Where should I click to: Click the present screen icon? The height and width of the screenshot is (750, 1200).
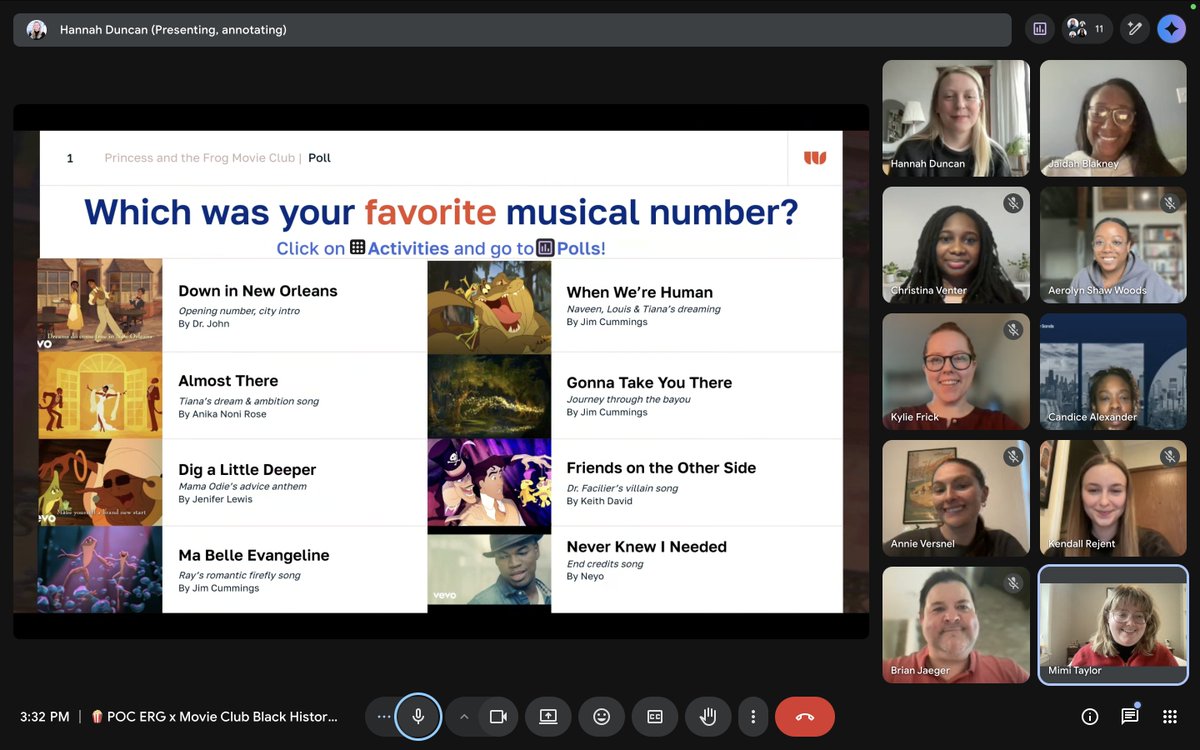[x=548, y=716]
